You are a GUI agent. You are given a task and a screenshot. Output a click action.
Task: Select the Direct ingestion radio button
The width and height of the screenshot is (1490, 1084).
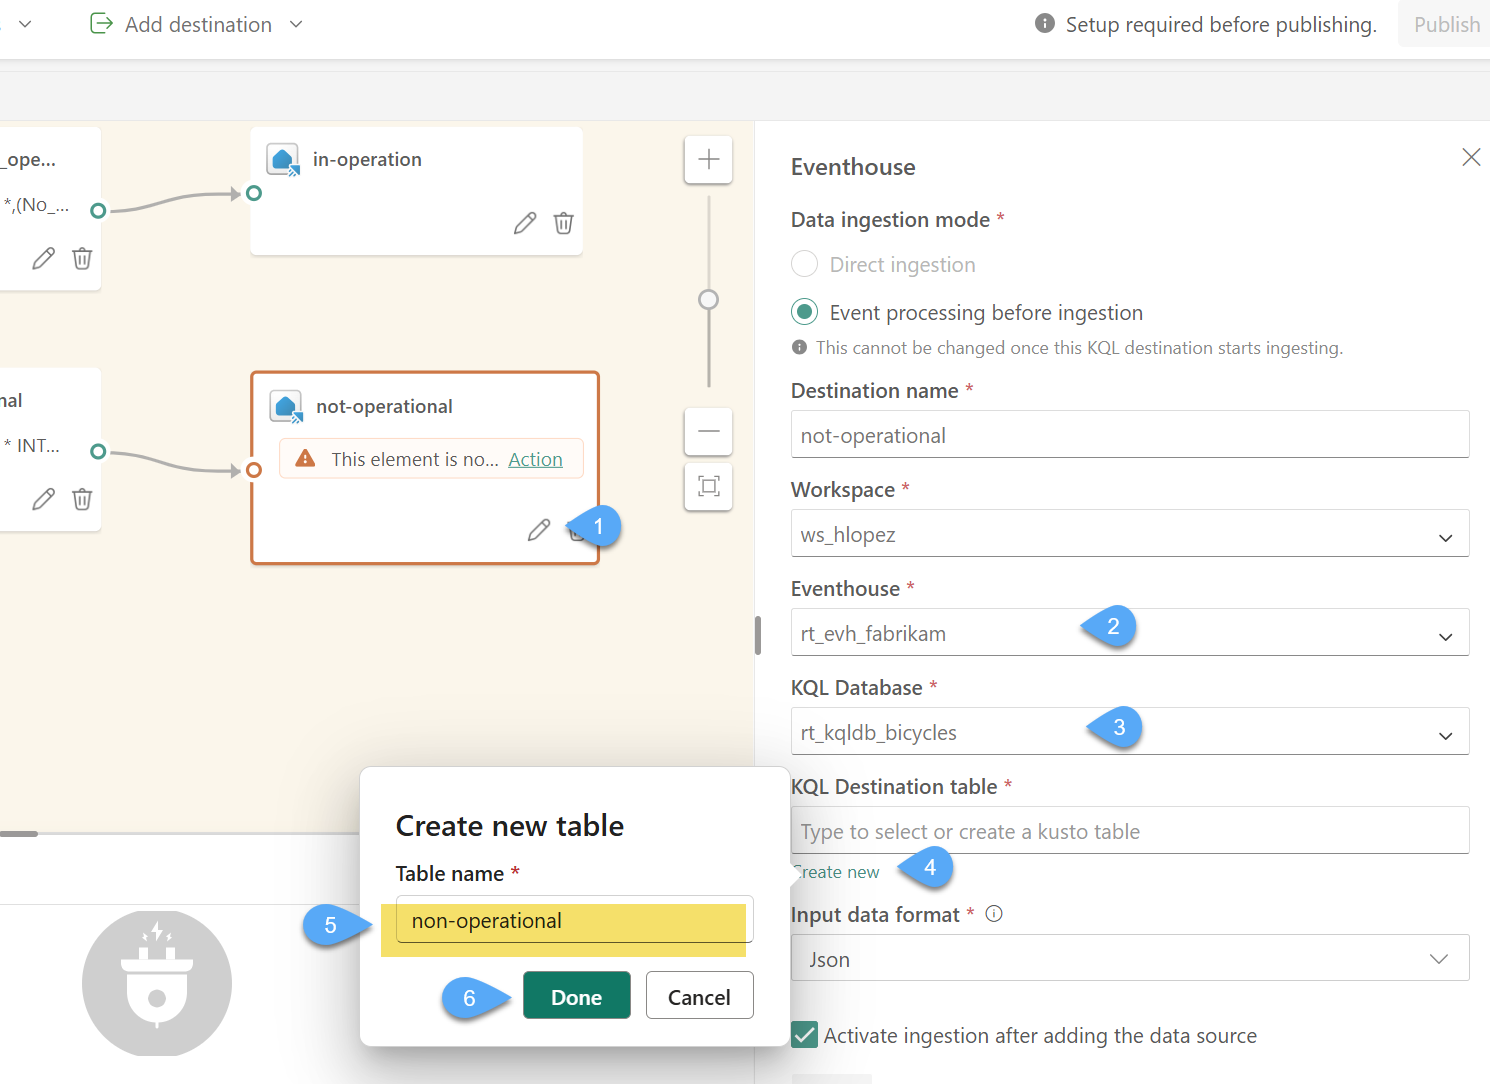click(x=805, y=265)
